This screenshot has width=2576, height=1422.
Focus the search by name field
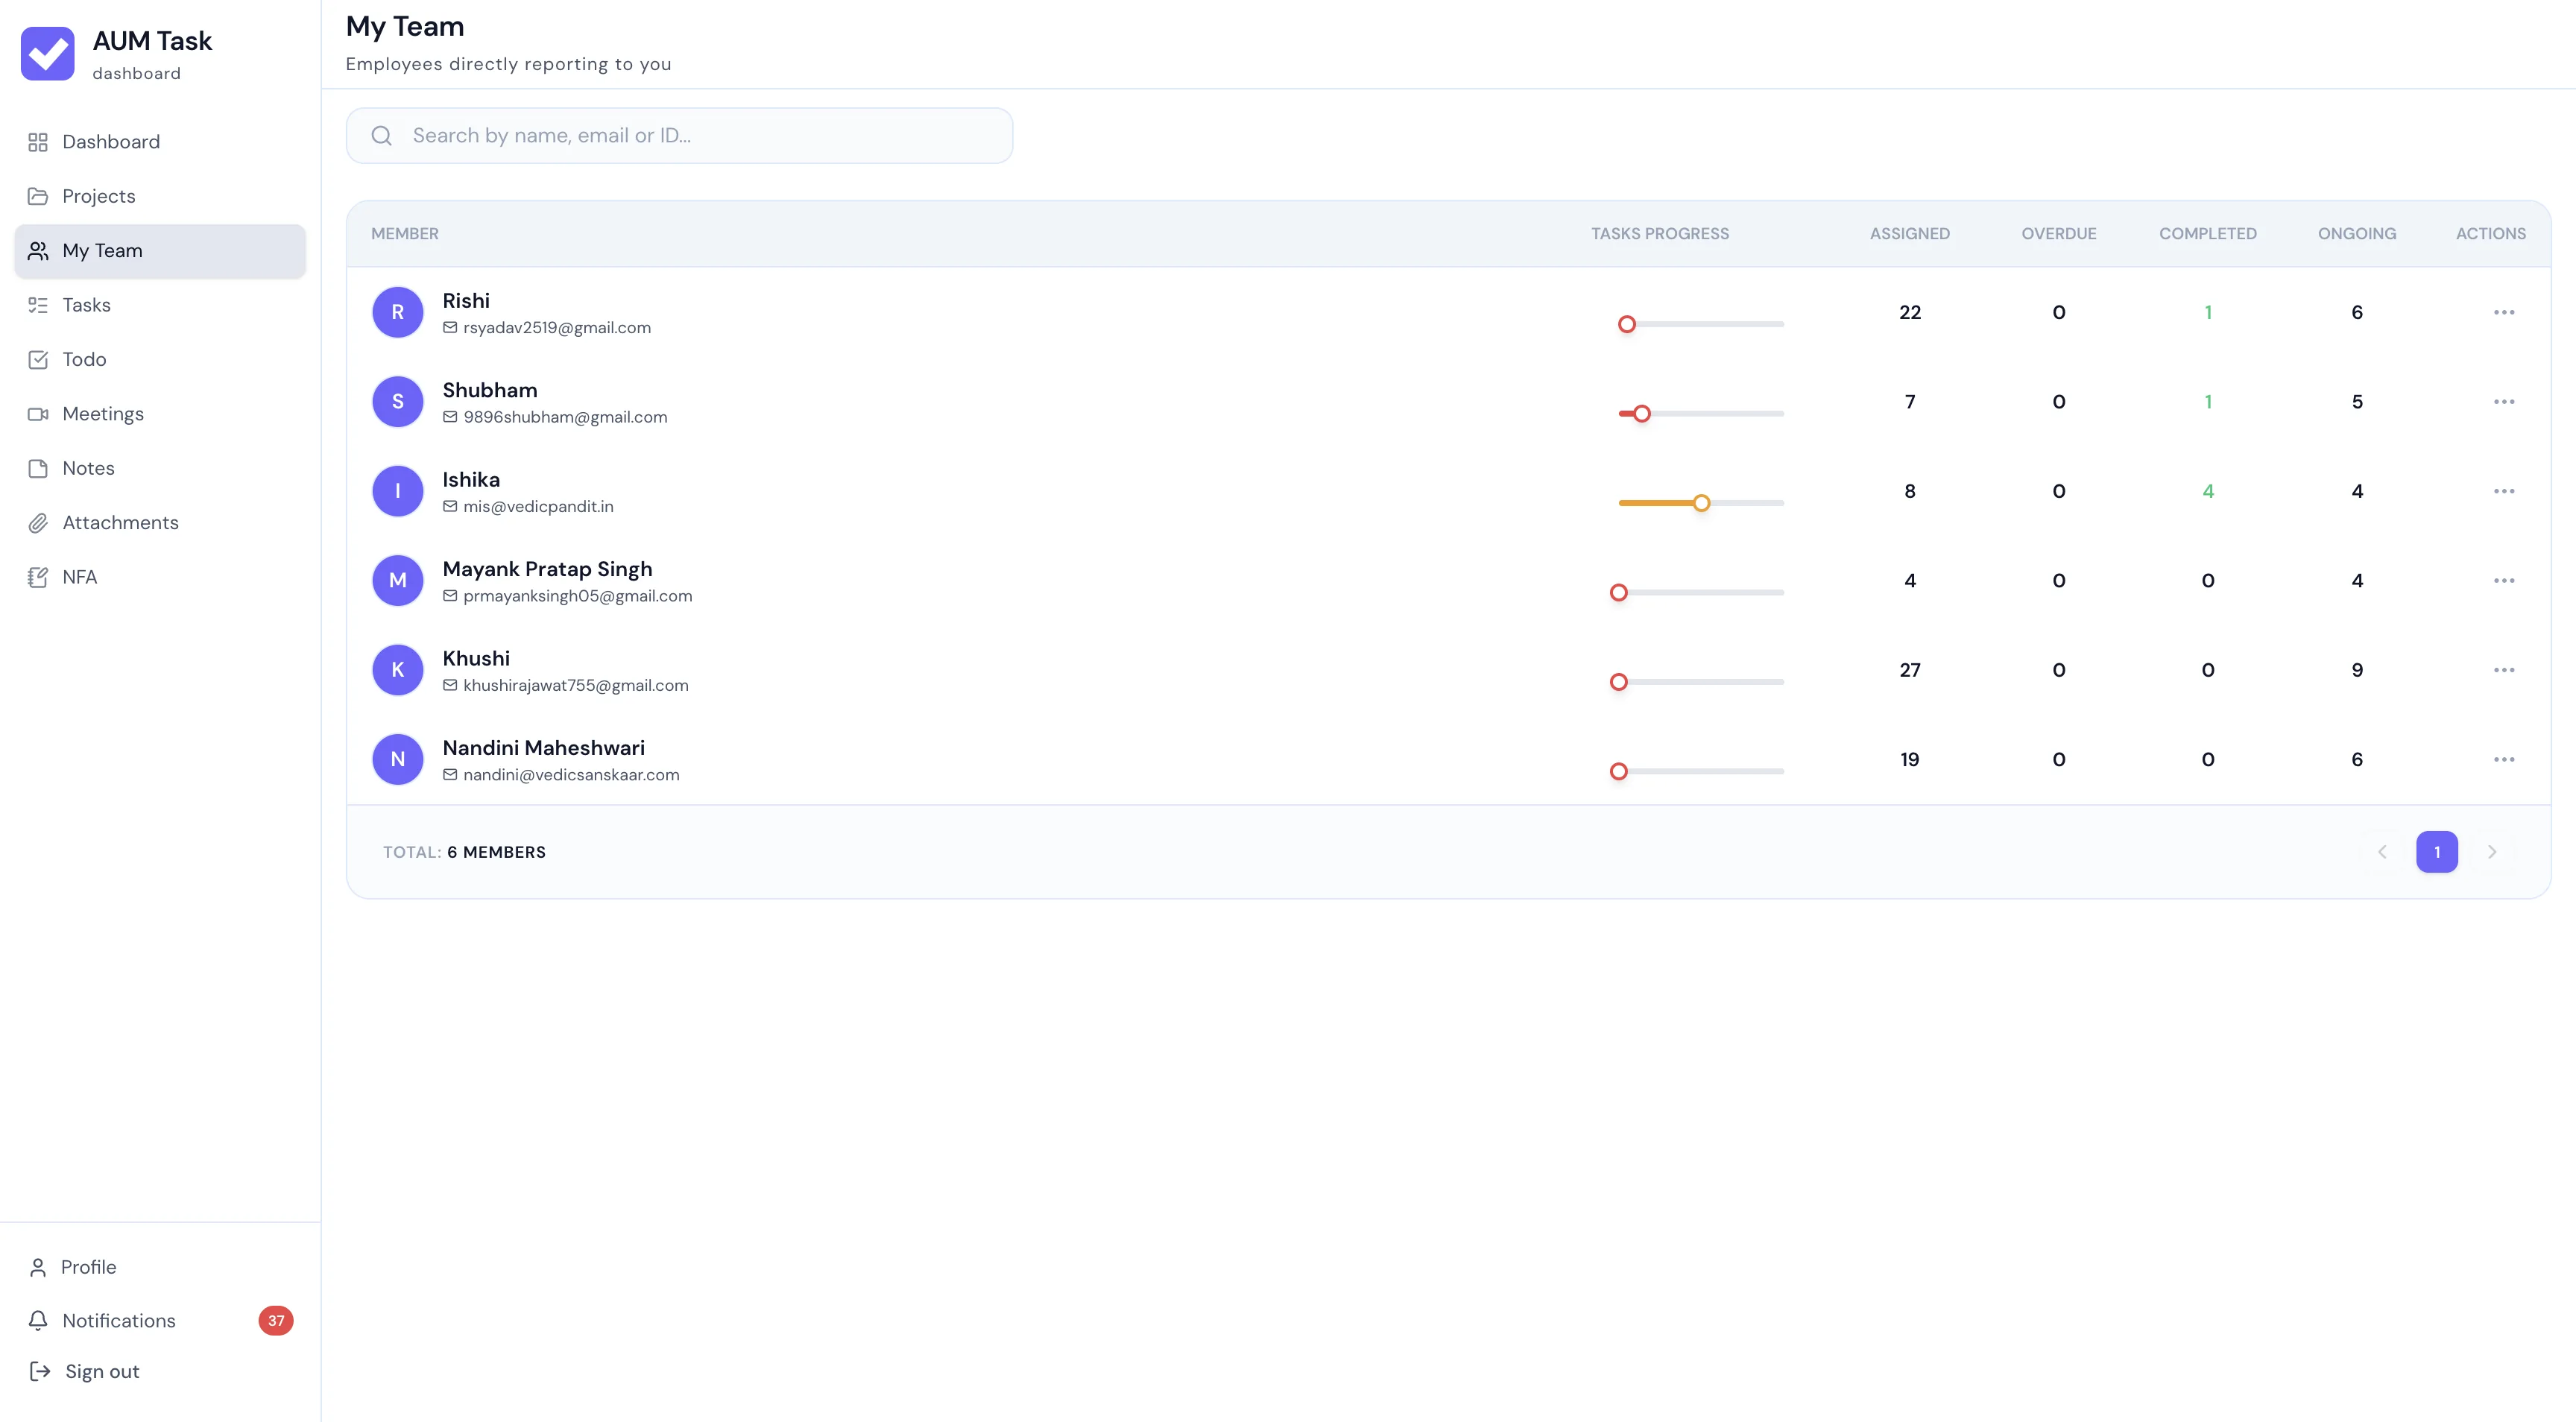(x=679, y=136)
